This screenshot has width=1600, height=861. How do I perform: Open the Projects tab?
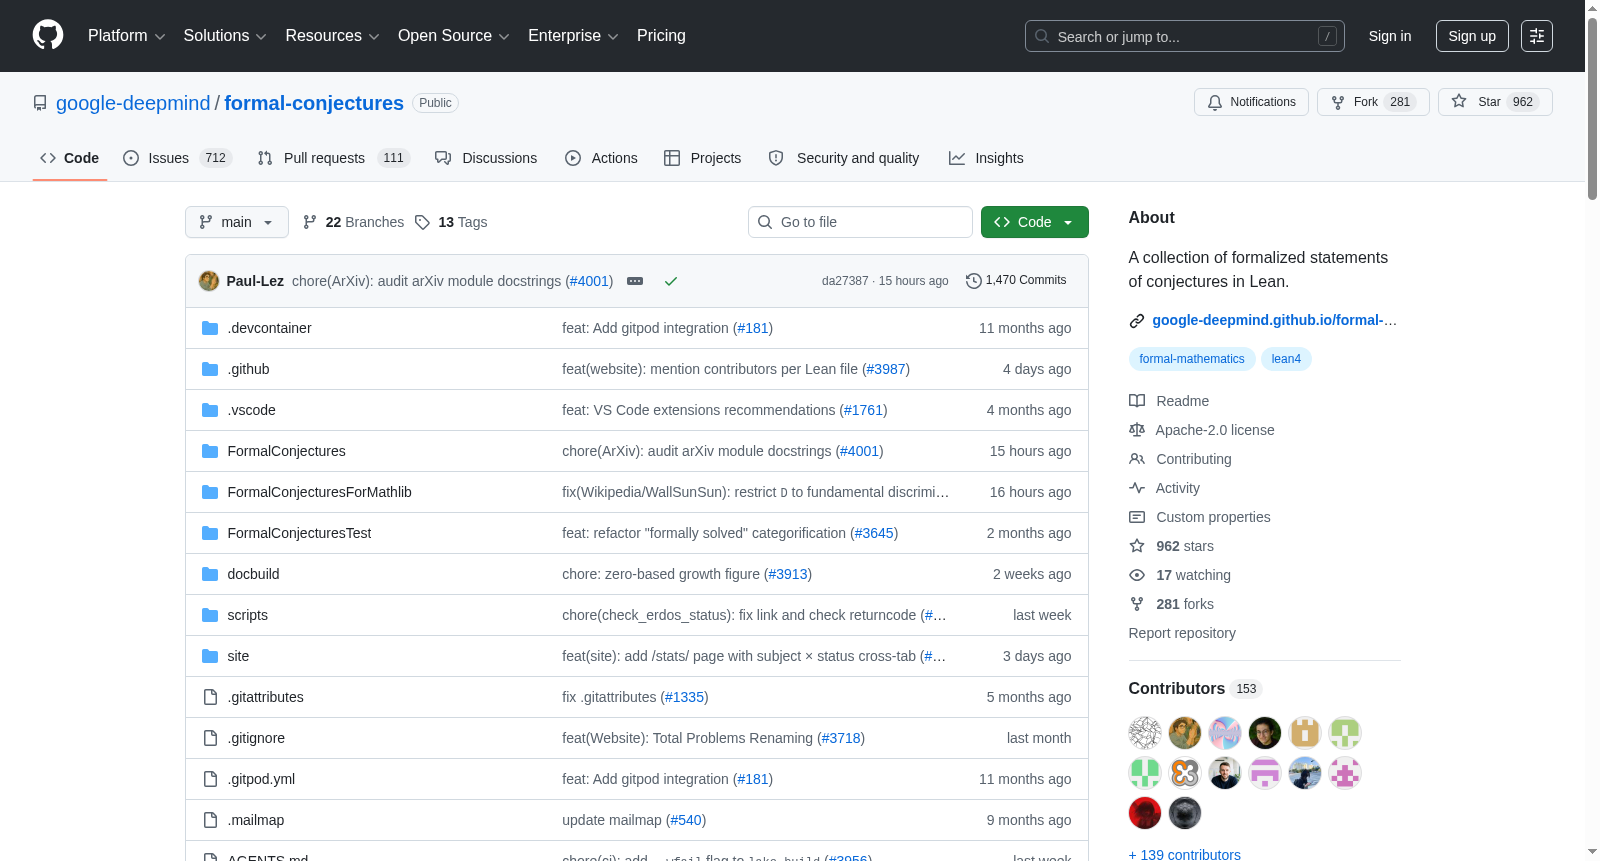click(703, 158)
